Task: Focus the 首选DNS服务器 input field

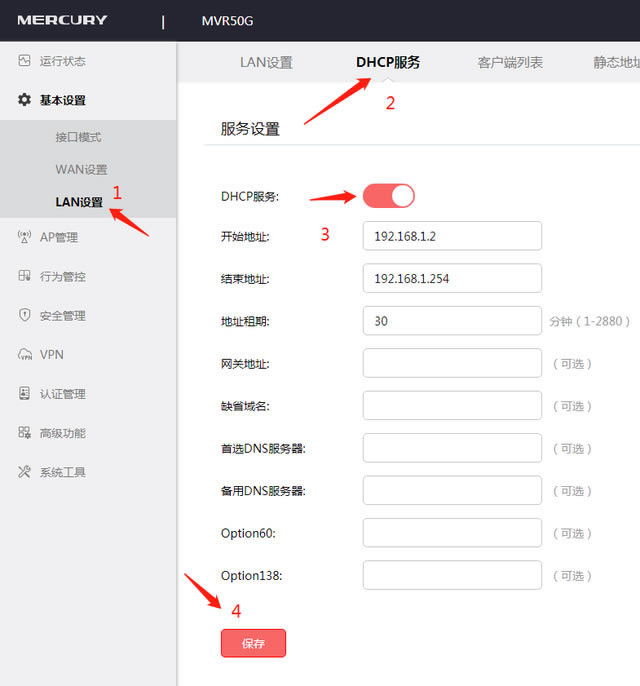Action: (x=452, y=448)
